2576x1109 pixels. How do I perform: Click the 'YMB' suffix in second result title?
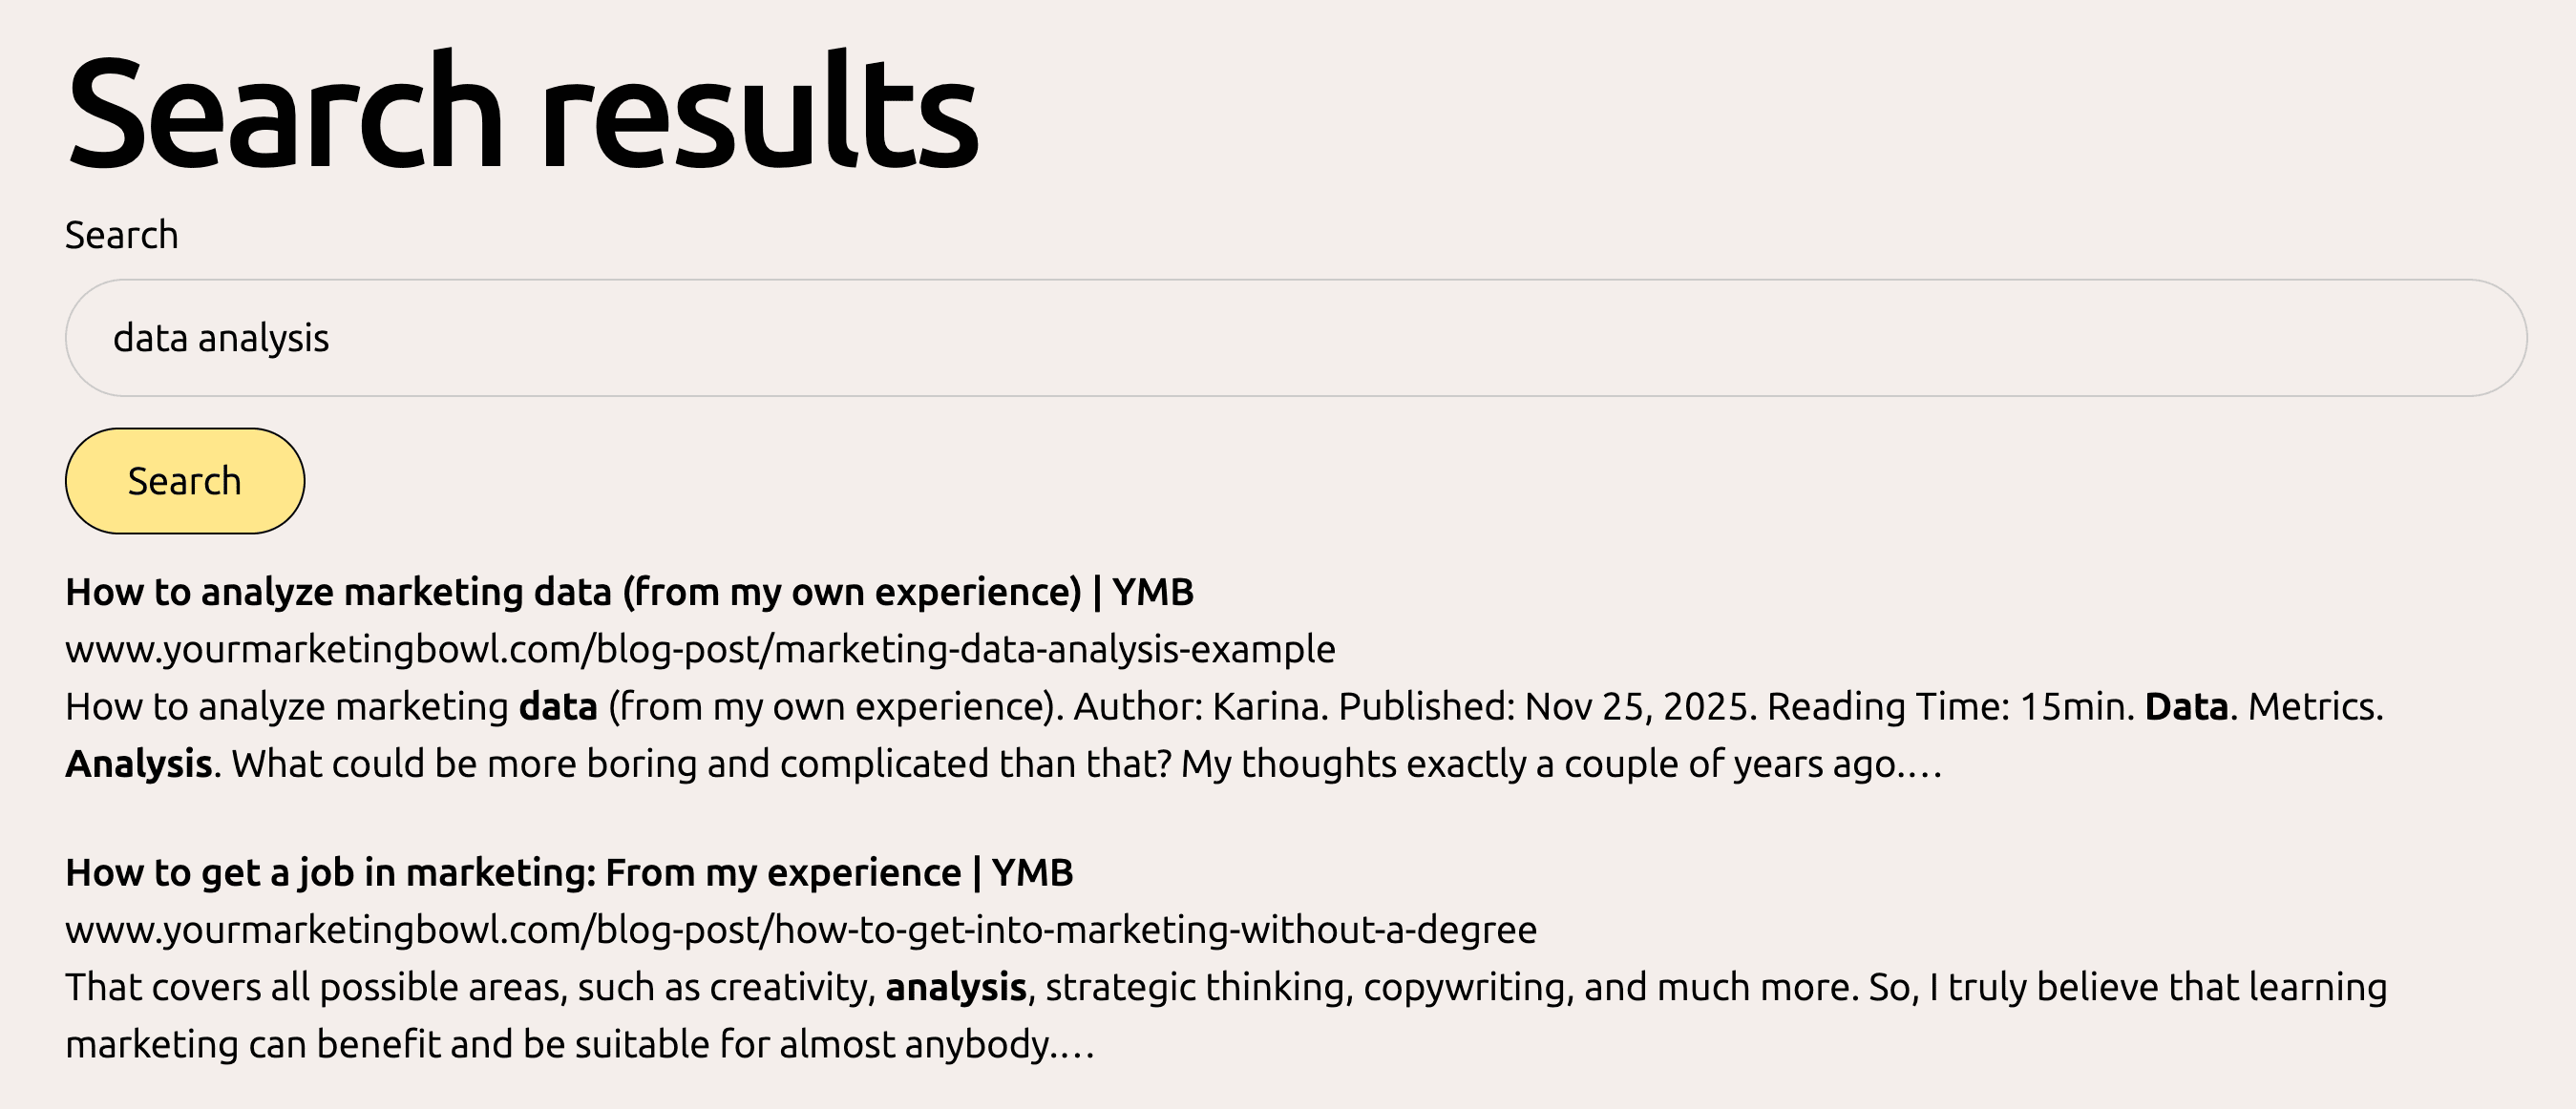click(1034, 871)
